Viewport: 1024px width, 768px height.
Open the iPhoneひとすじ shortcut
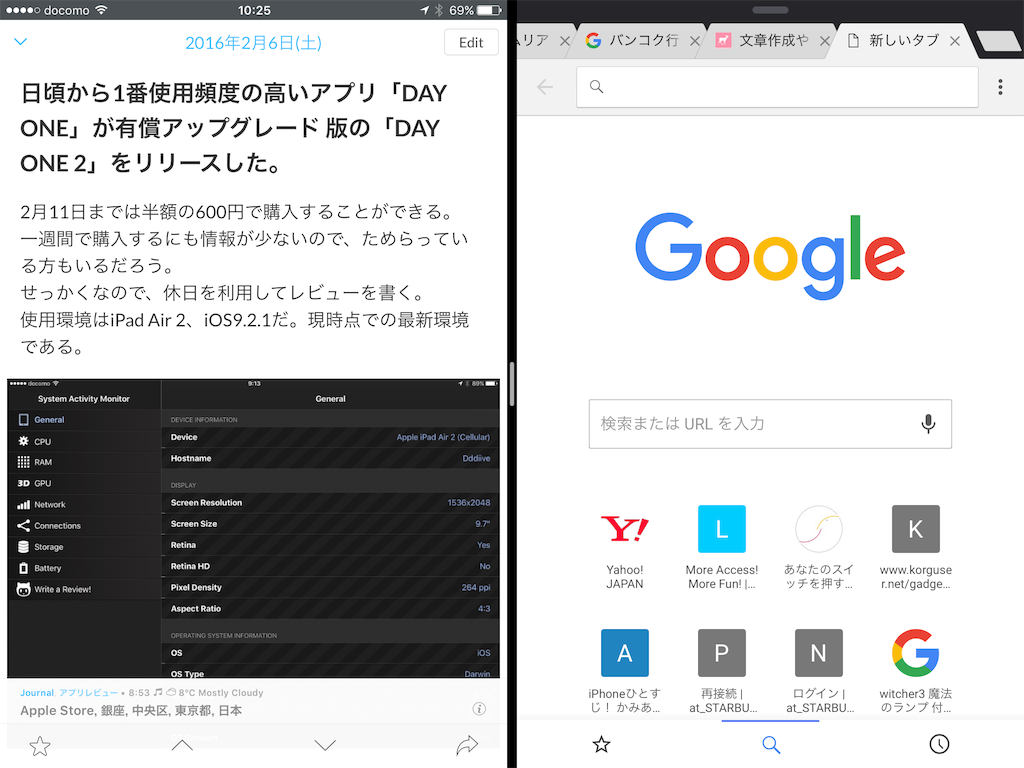click(x=624, y=671)
